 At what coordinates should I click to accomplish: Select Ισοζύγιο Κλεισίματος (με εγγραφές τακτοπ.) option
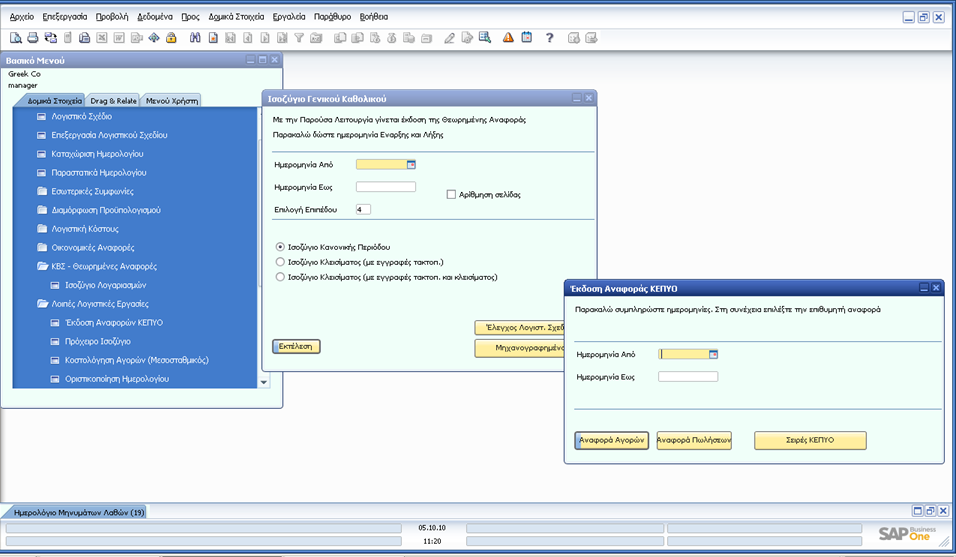280,262
